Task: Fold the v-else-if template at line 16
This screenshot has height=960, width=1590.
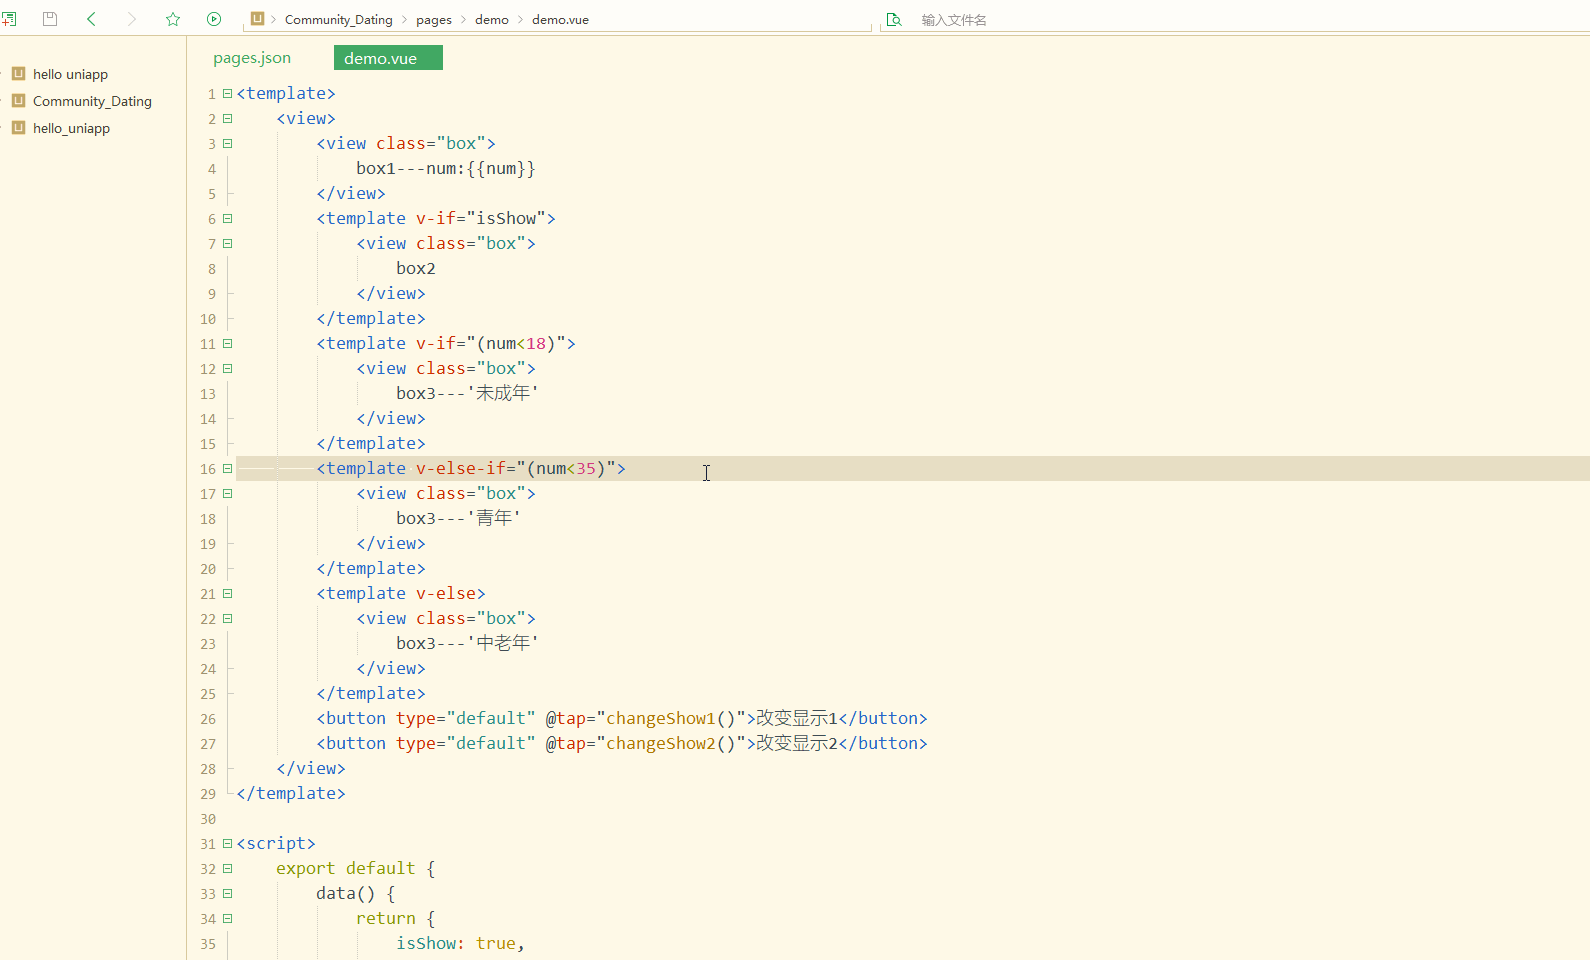Action: 227,468
